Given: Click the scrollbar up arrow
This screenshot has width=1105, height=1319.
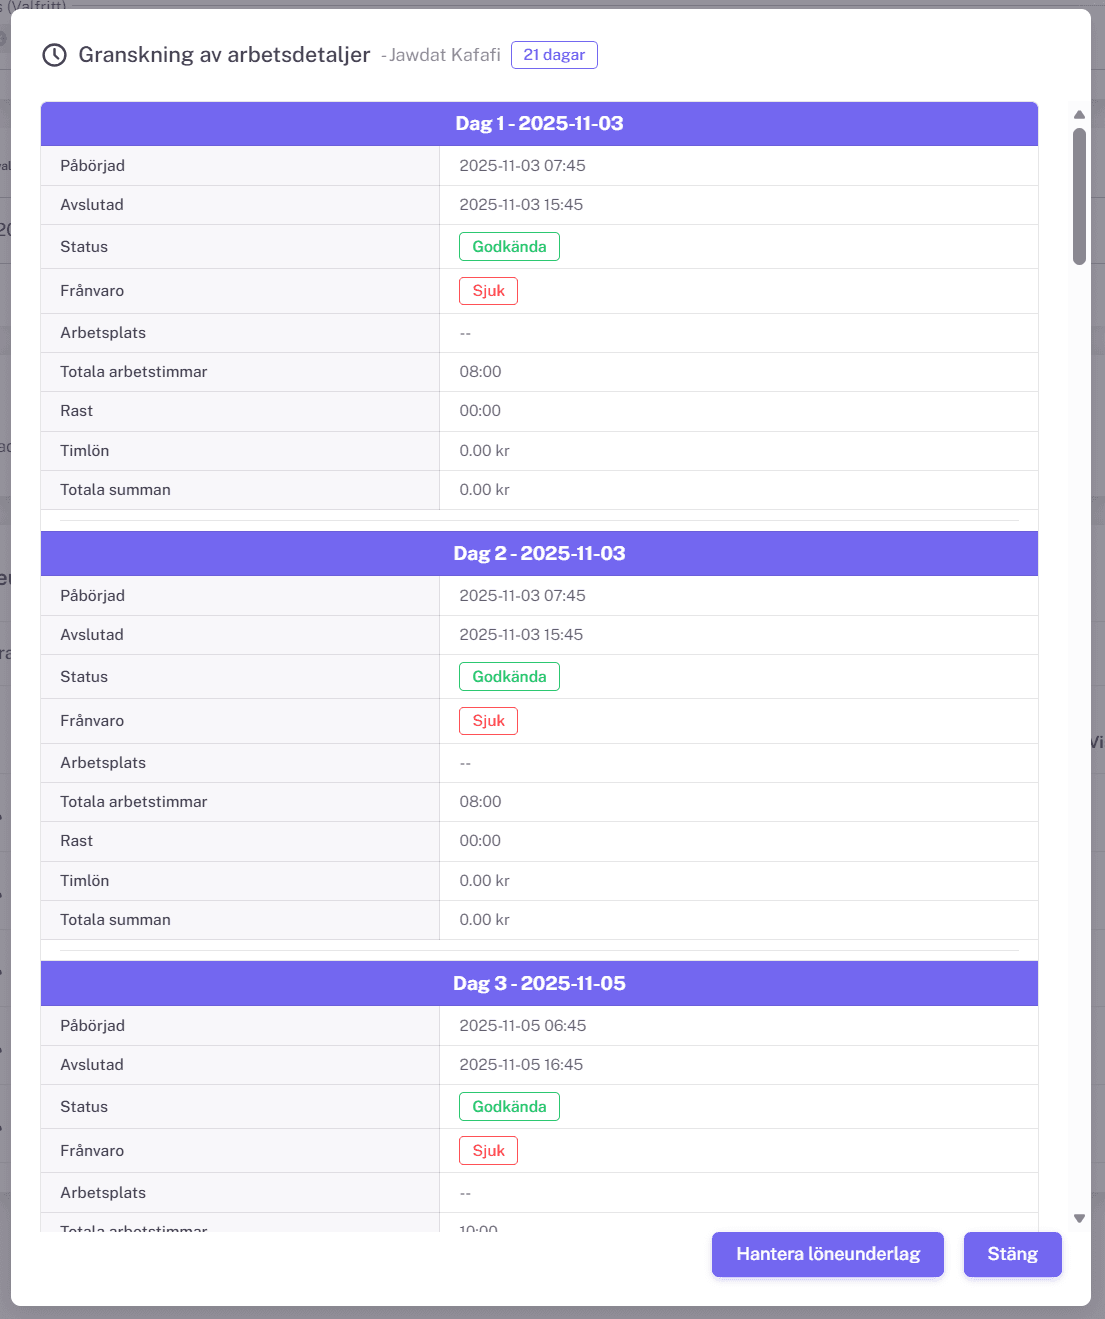Looking at the screenshot, I should pos(1079,114).
